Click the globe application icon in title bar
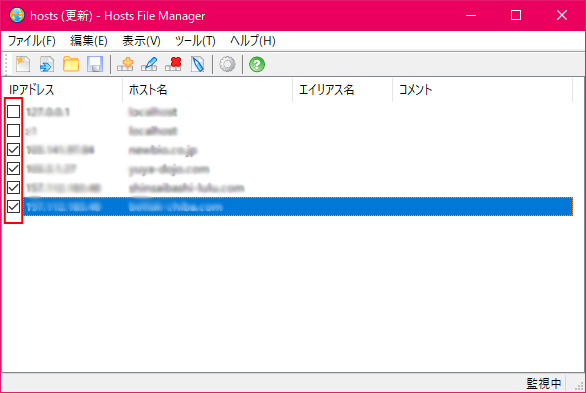 pos(17,15)
